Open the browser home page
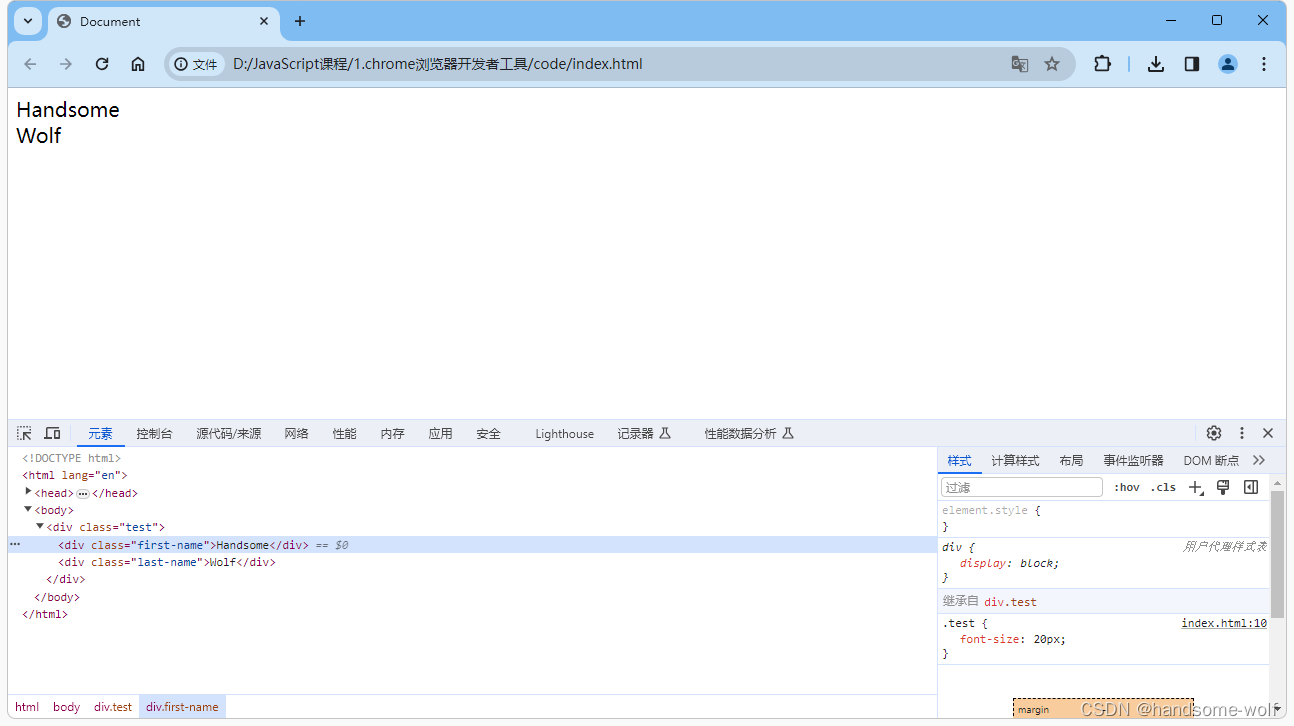1294x726 pixels. tap(138, 64)
